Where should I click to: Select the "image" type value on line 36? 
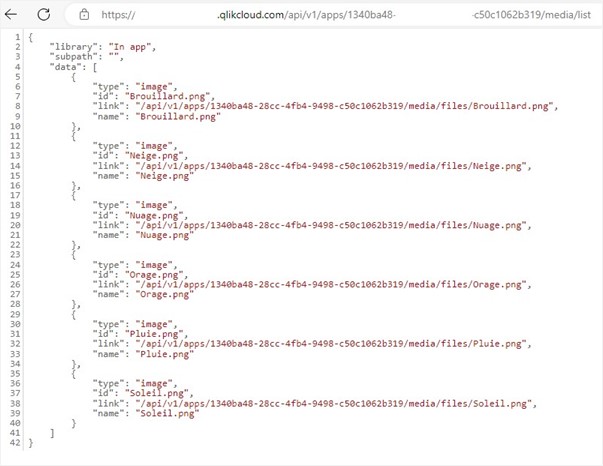point(154,383)
